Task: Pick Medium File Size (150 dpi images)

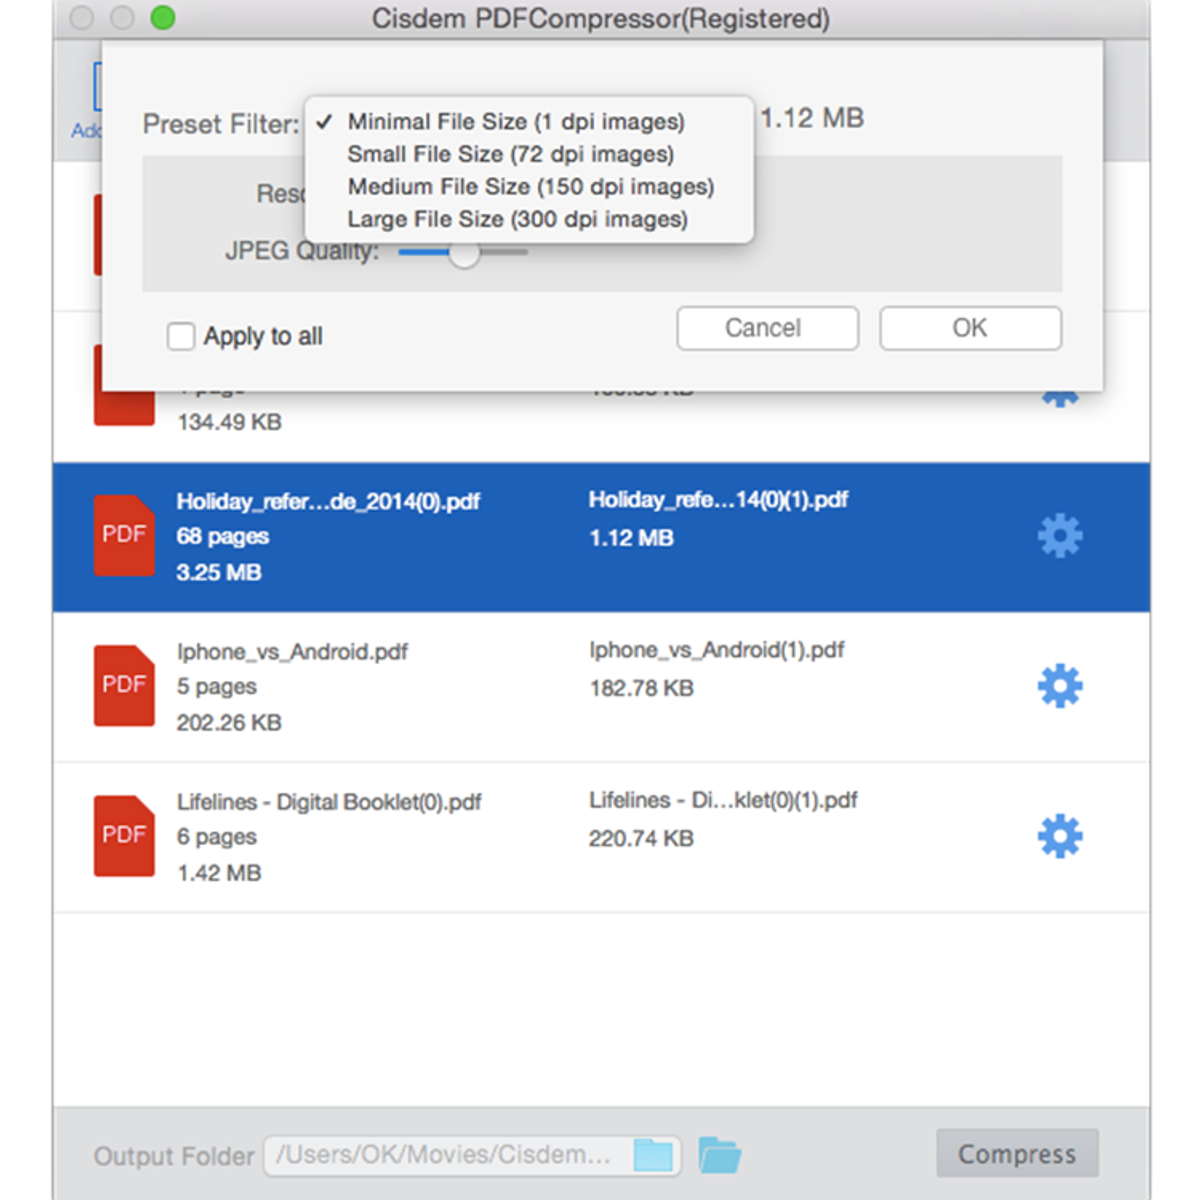Action: 530,187
